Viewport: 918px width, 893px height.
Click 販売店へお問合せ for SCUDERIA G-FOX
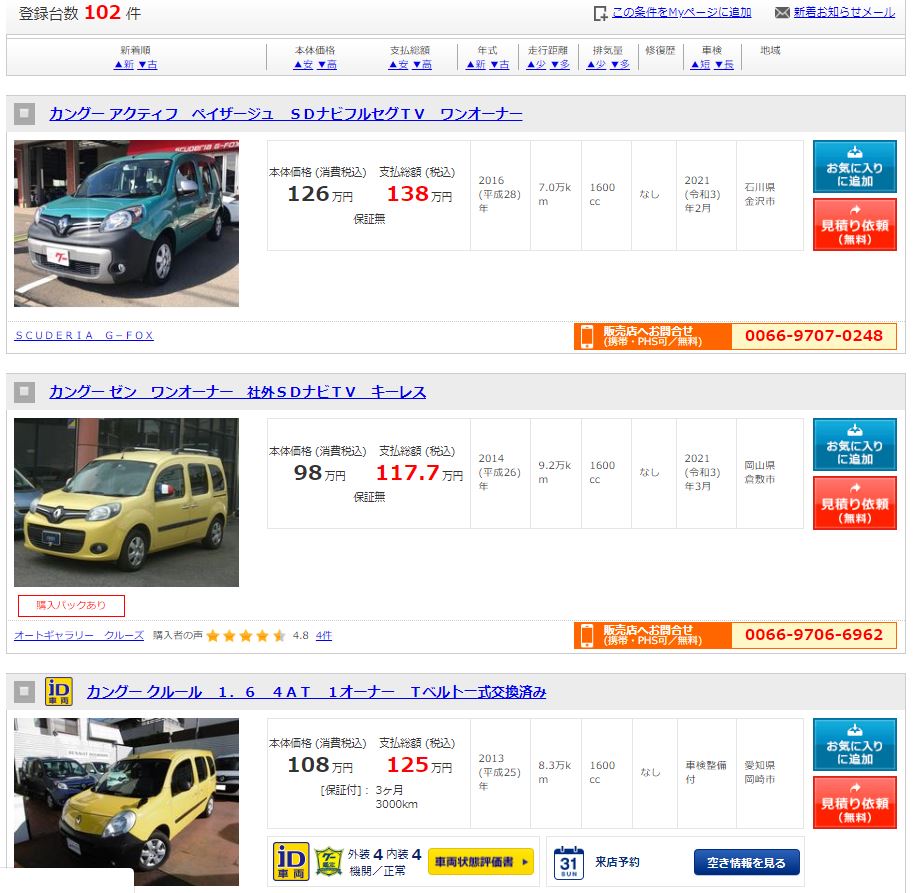coord(653,336)
